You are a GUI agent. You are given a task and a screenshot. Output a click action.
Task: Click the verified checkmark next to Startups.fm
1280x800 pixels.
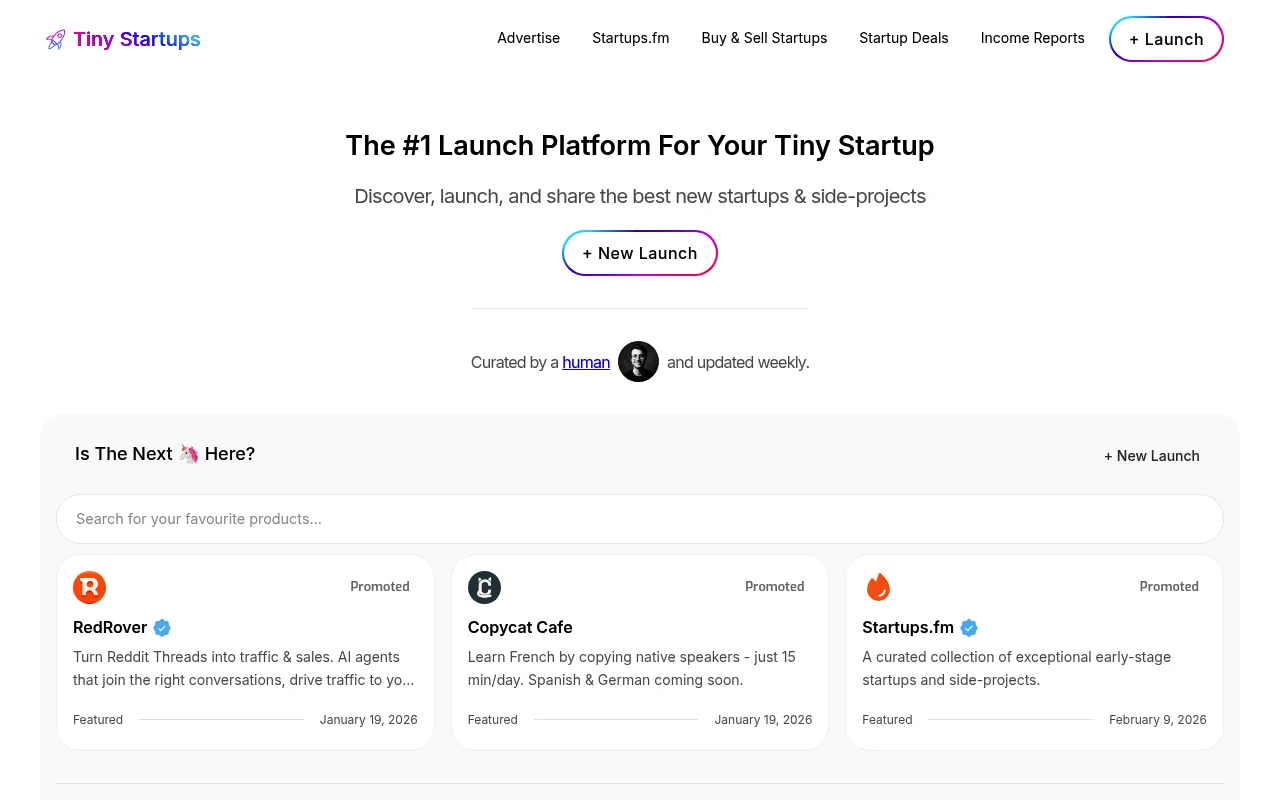pos(968,628)
